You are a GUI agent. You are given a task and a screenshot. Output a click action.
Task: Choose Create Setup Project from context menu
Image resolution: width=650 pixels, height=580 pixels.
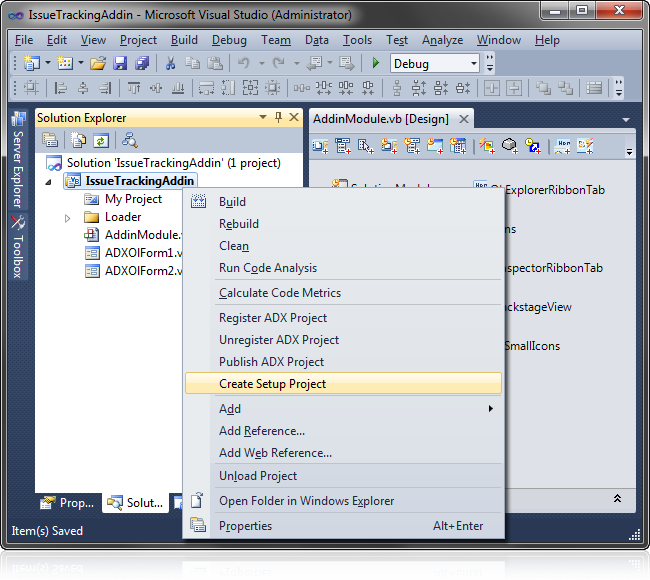coord(343,384)
